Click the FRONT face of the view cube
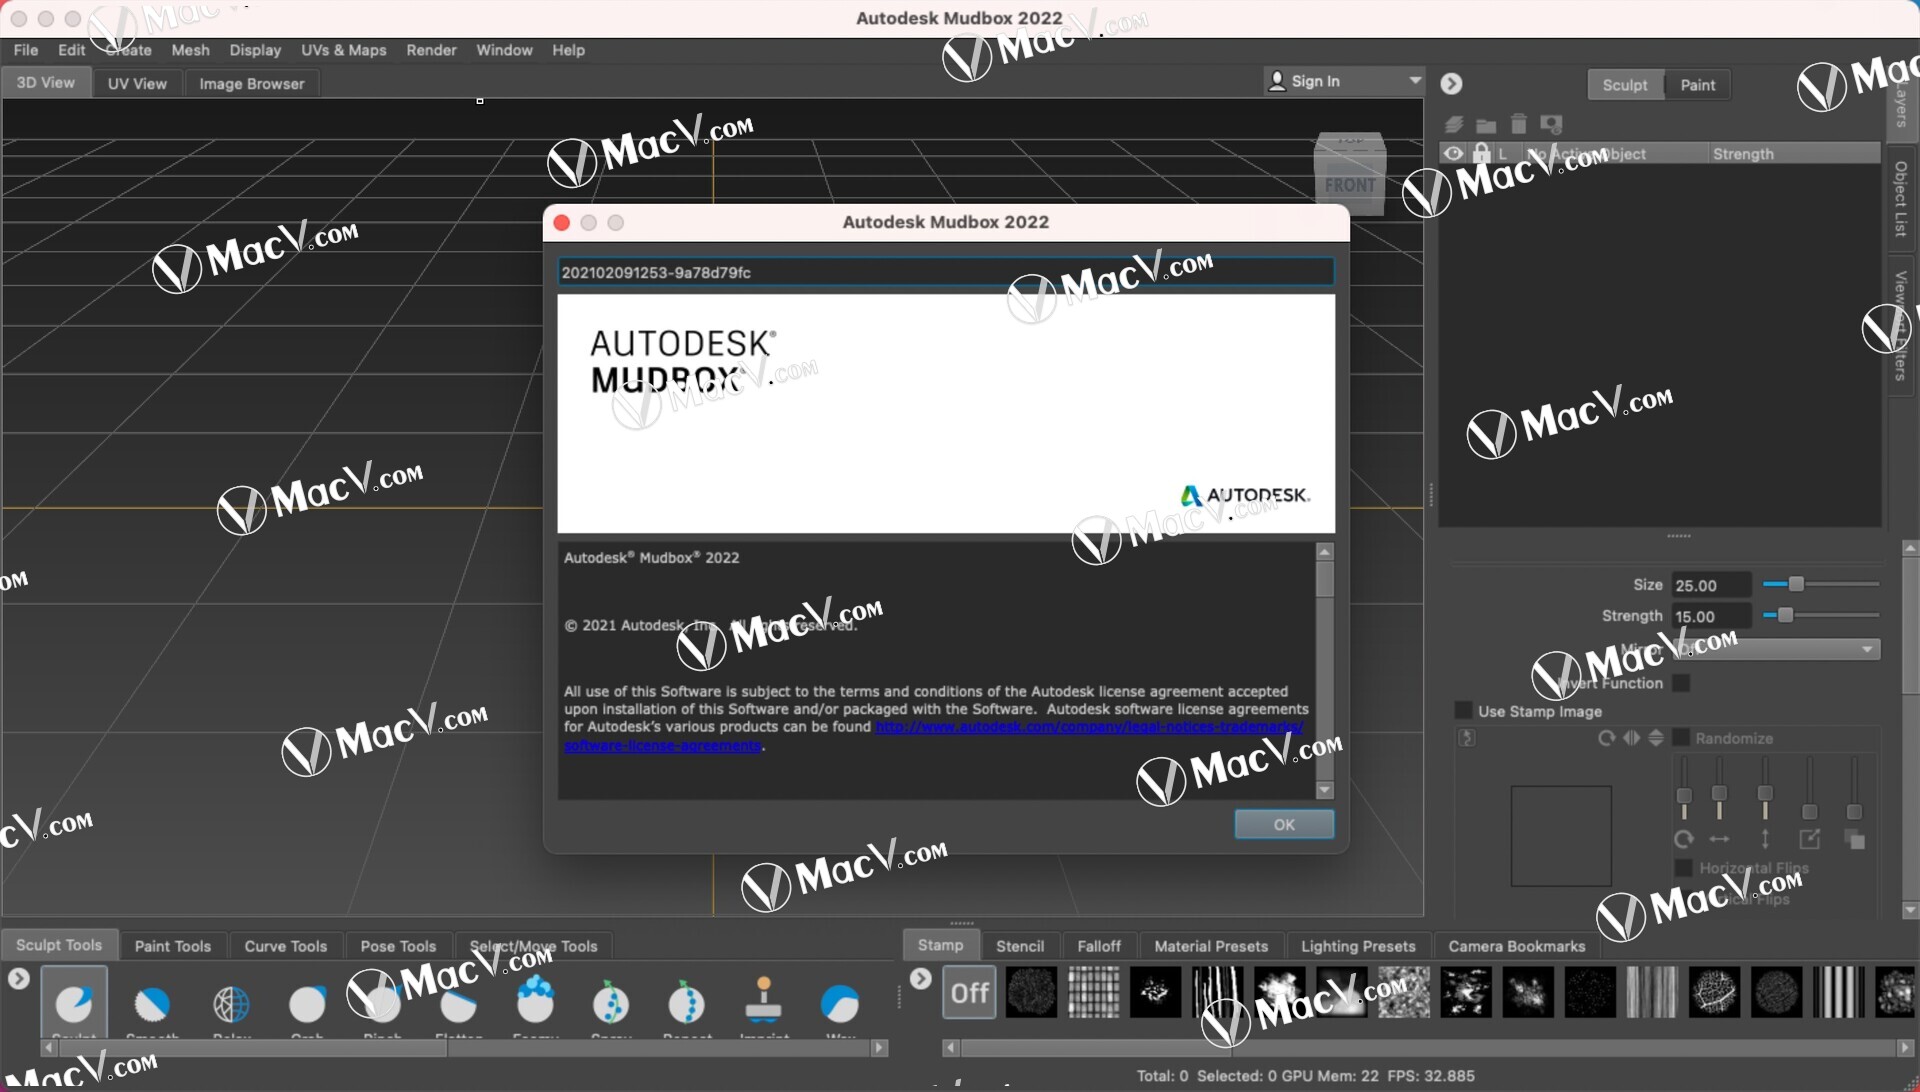Viewport: 1920px width, 1092px height. (1349, 185)
